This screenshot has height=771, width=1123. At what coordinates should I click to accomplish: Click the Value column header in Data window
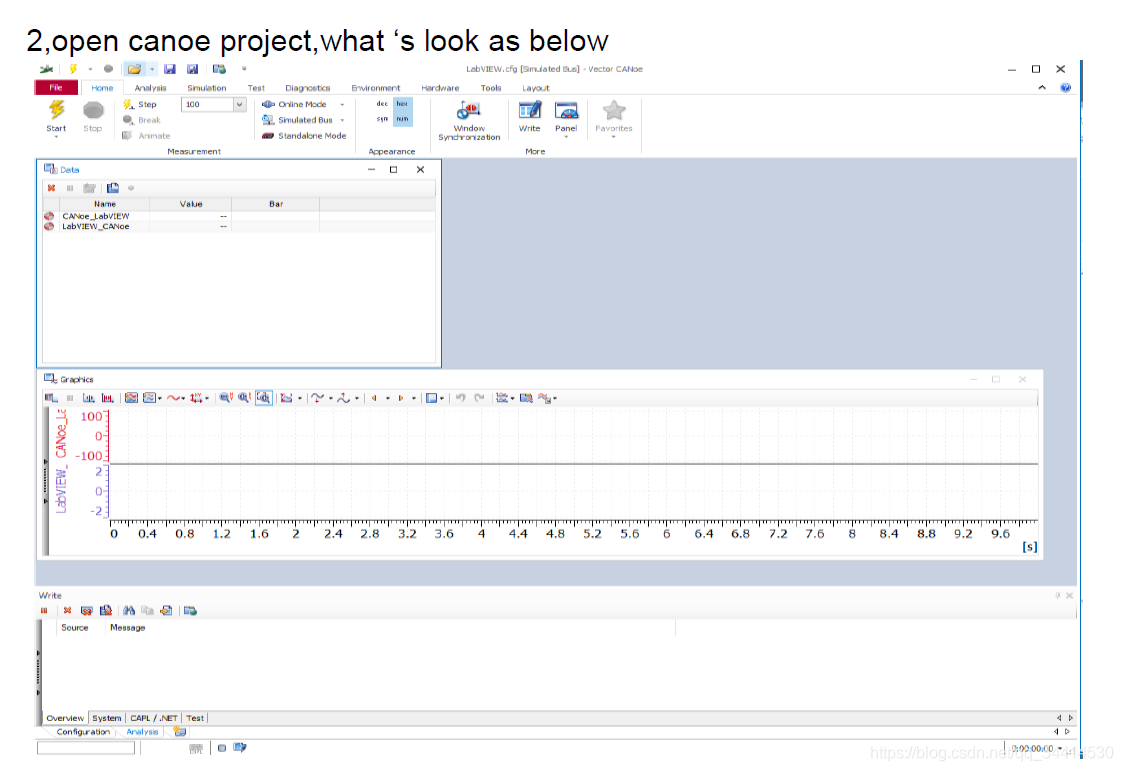click(191, 204)
